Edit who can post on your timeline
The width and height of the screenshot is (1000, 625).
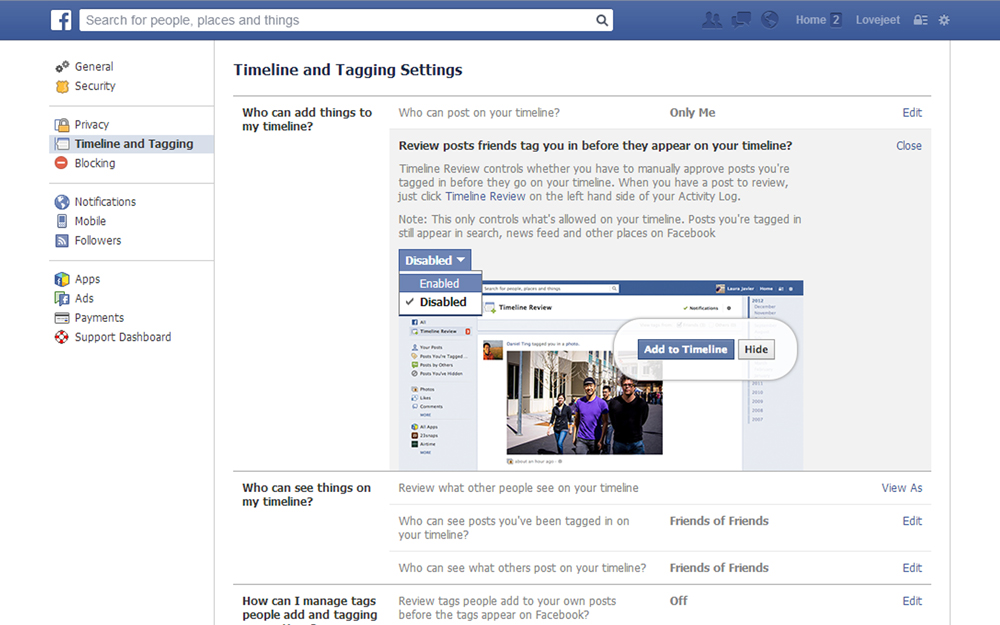(x=912, y=112)
